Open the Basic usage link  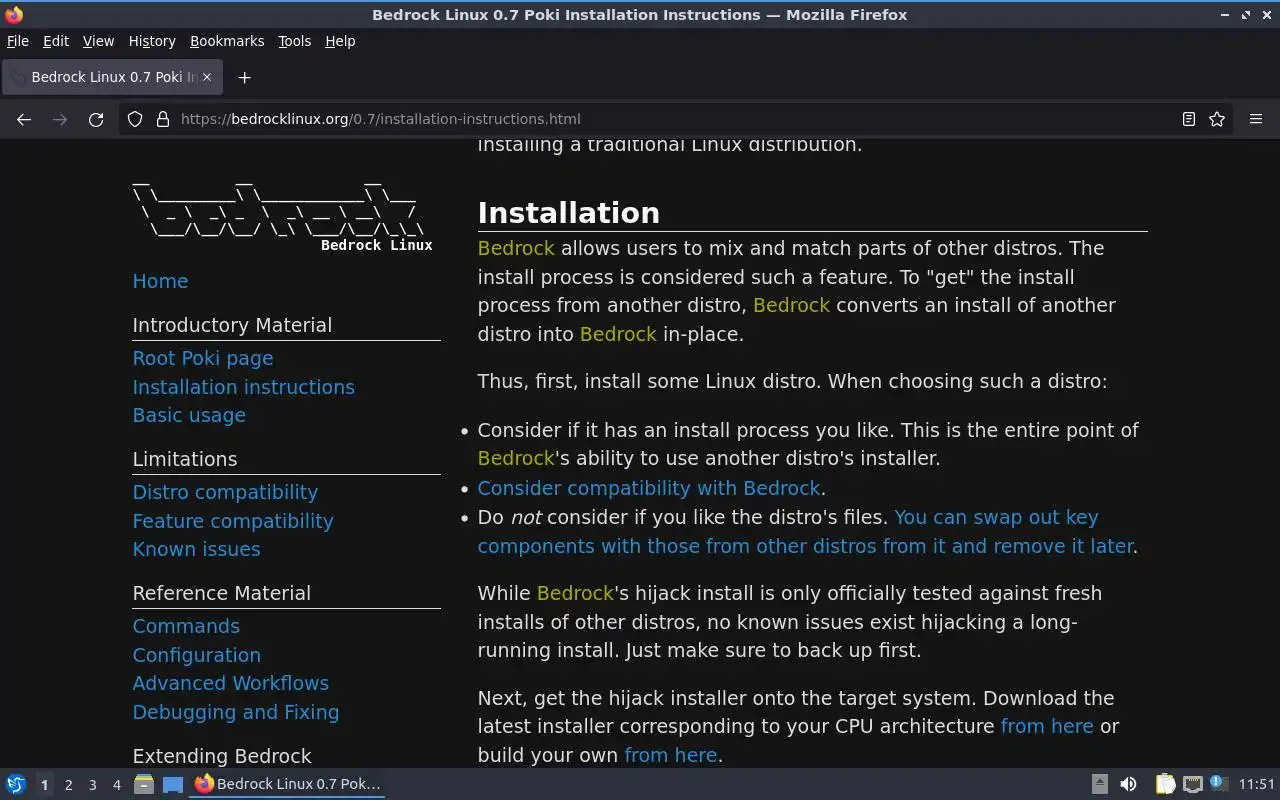(189, 415)
